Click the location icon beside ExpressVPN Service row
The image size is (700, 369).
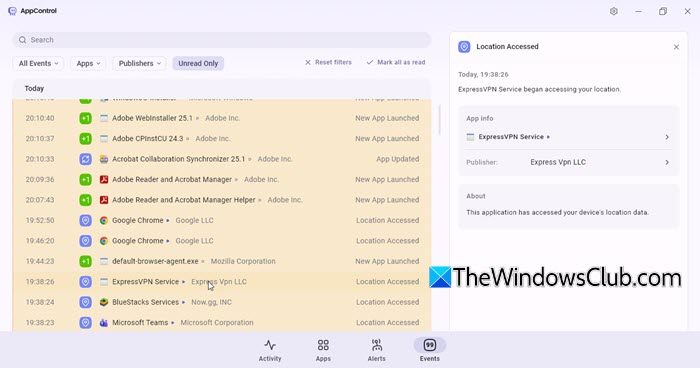[x=85, y=282]
